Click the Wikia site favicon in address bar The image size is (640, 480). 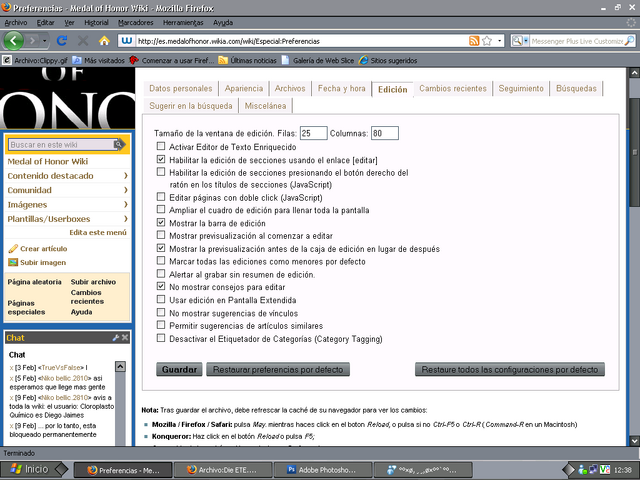click(127, 41)
